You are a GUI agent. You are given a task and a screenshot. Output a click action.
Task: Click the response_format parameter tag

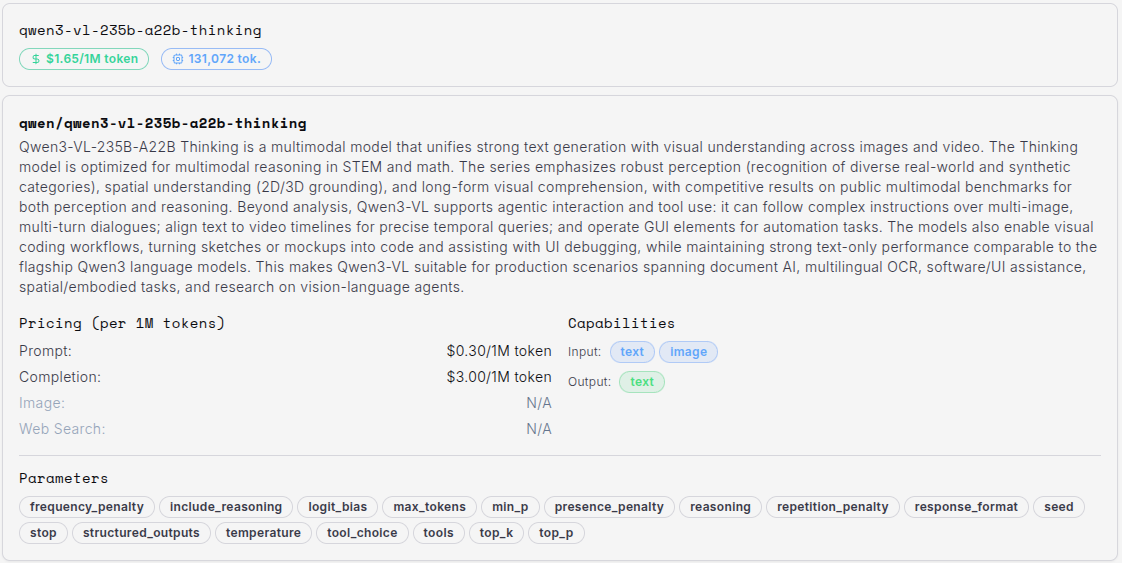coord(966,507)
